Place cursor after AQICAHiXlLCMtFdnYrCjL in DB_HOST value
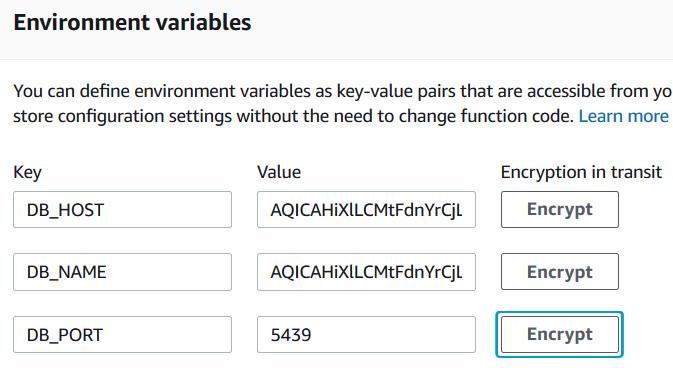This screenshot has width=673, height=368. pyautogui.click(x=464, y=210)
